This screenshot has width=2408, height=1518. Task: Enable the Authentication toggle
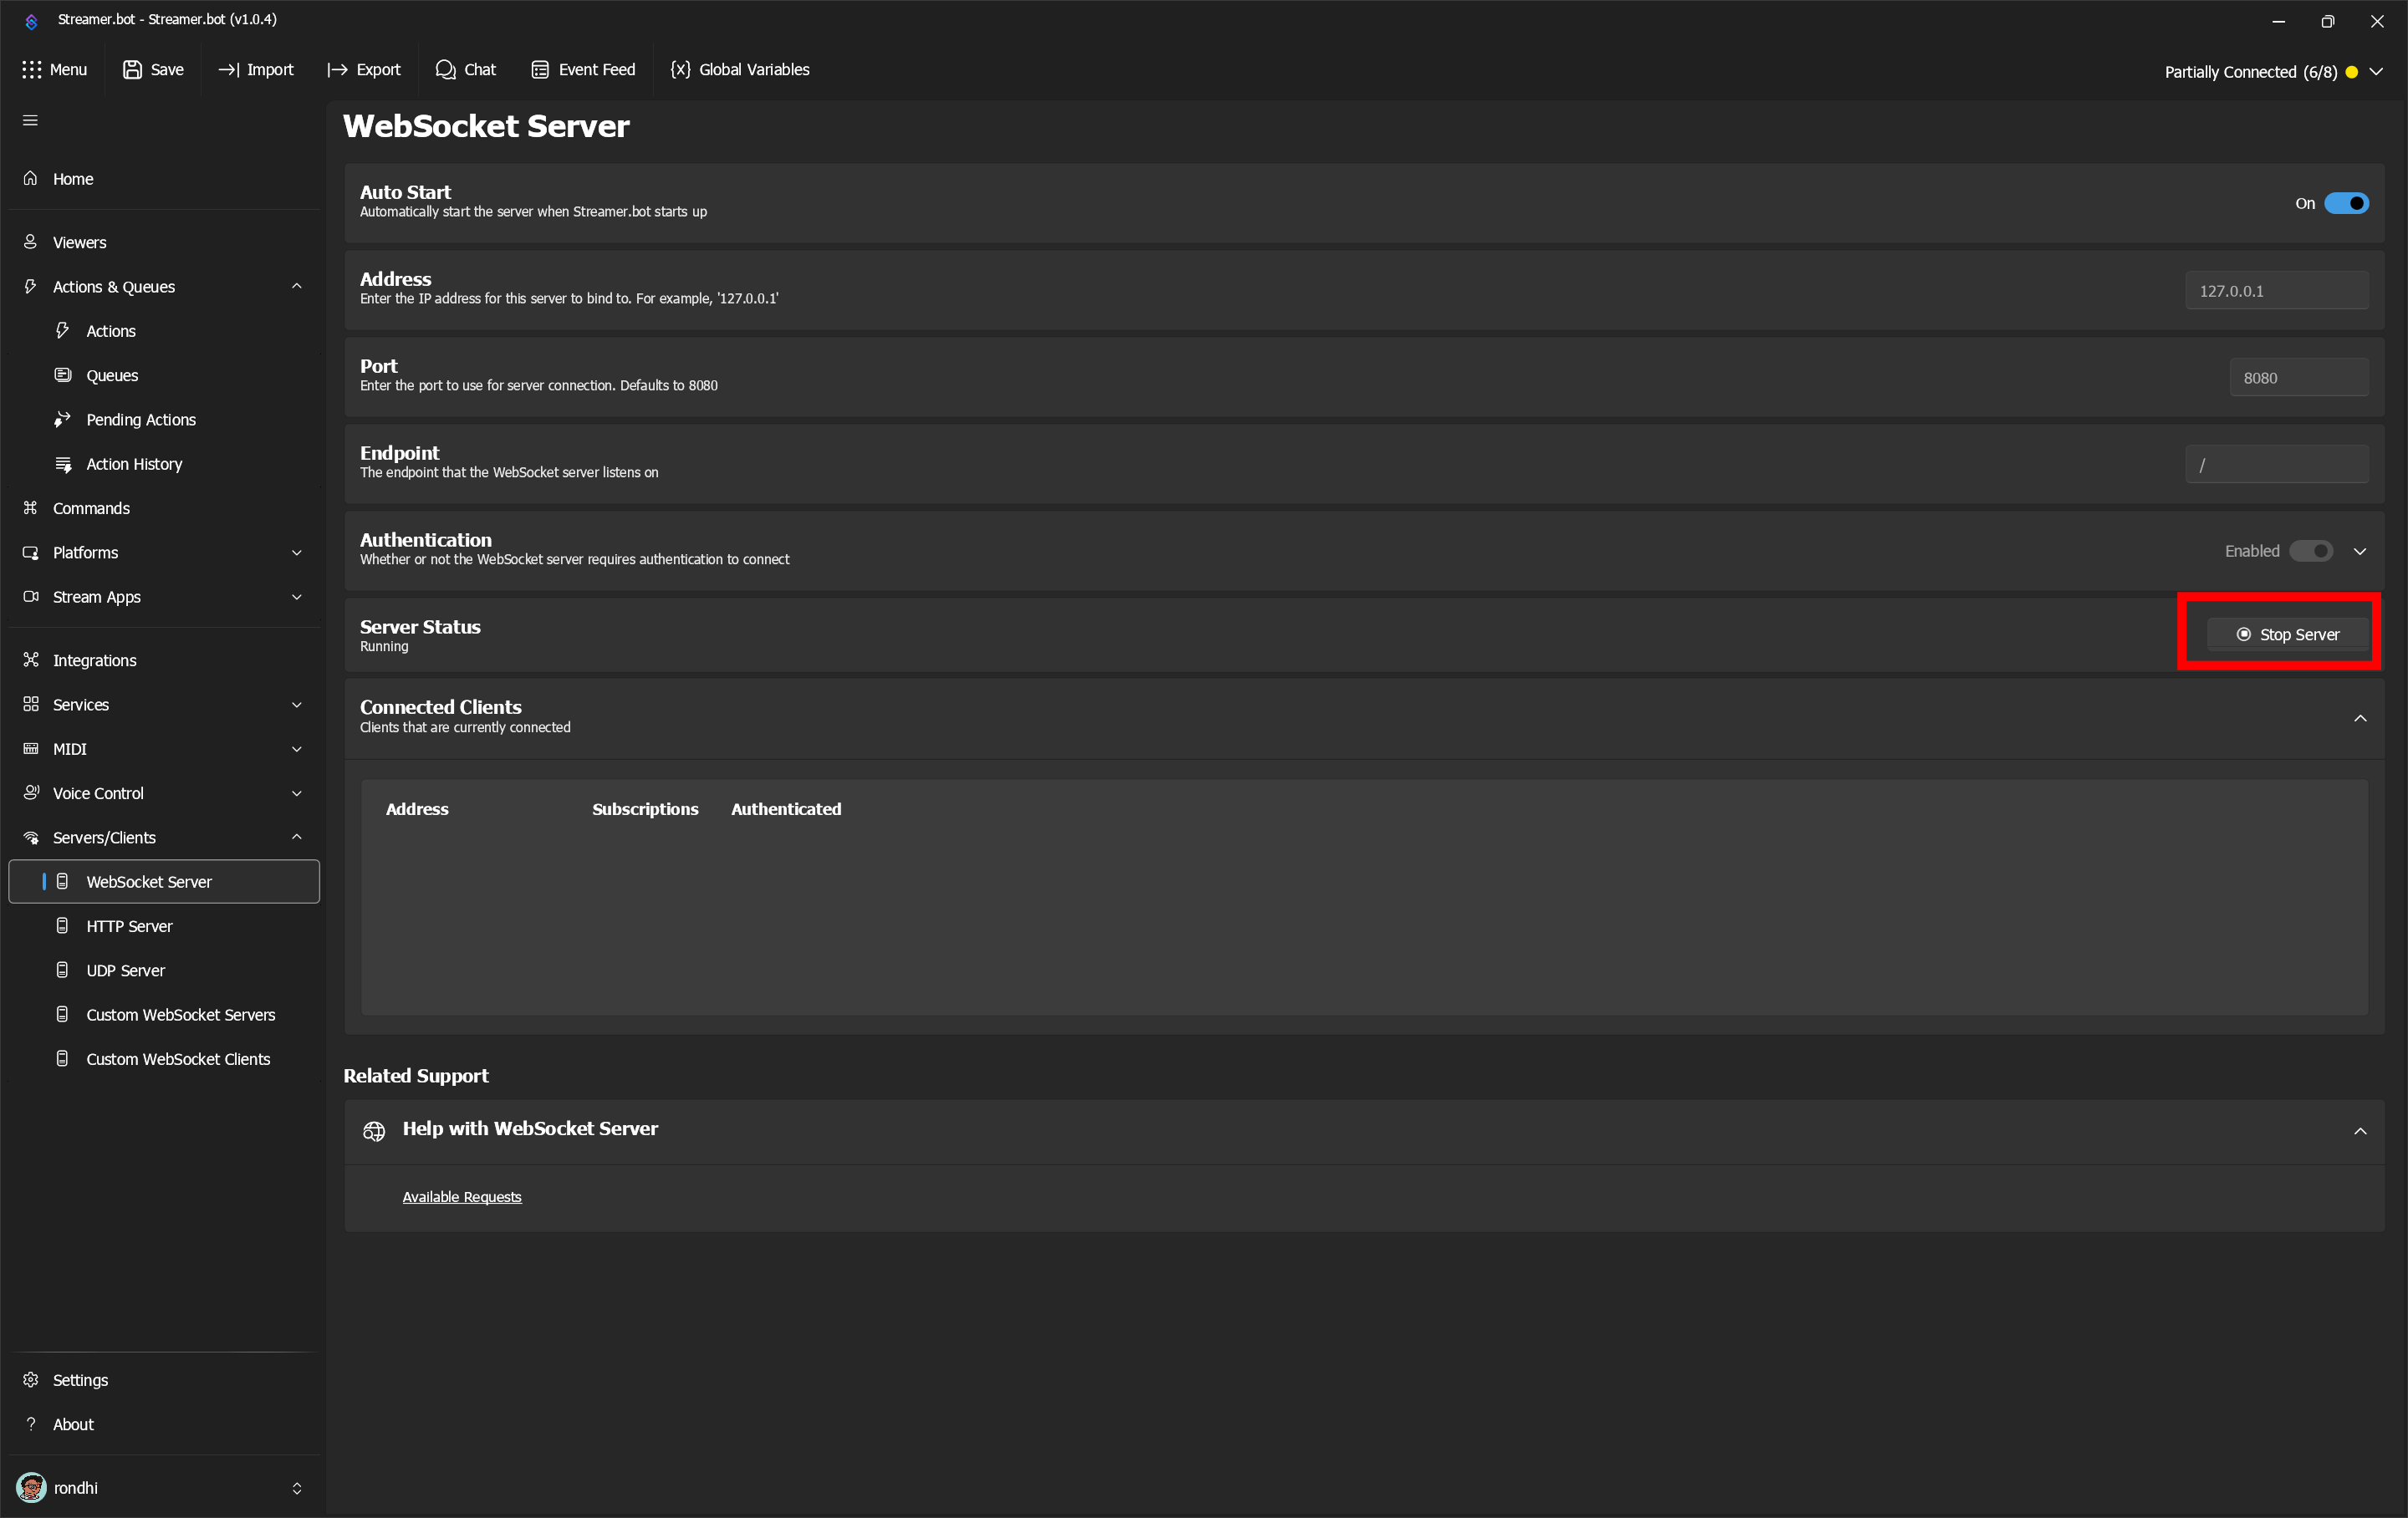pos(2310,551)
